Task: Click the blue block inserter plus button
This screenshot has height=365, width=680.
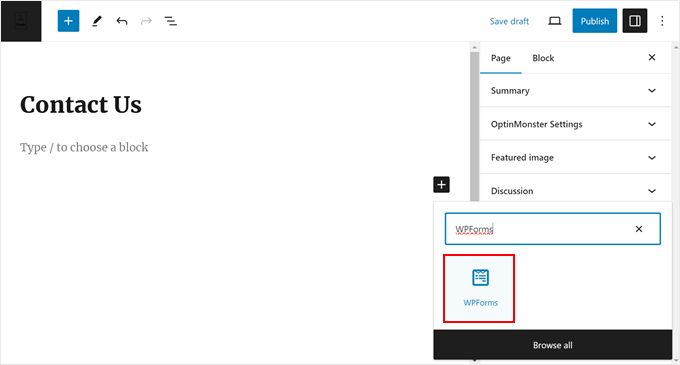Action: [68, 21]
